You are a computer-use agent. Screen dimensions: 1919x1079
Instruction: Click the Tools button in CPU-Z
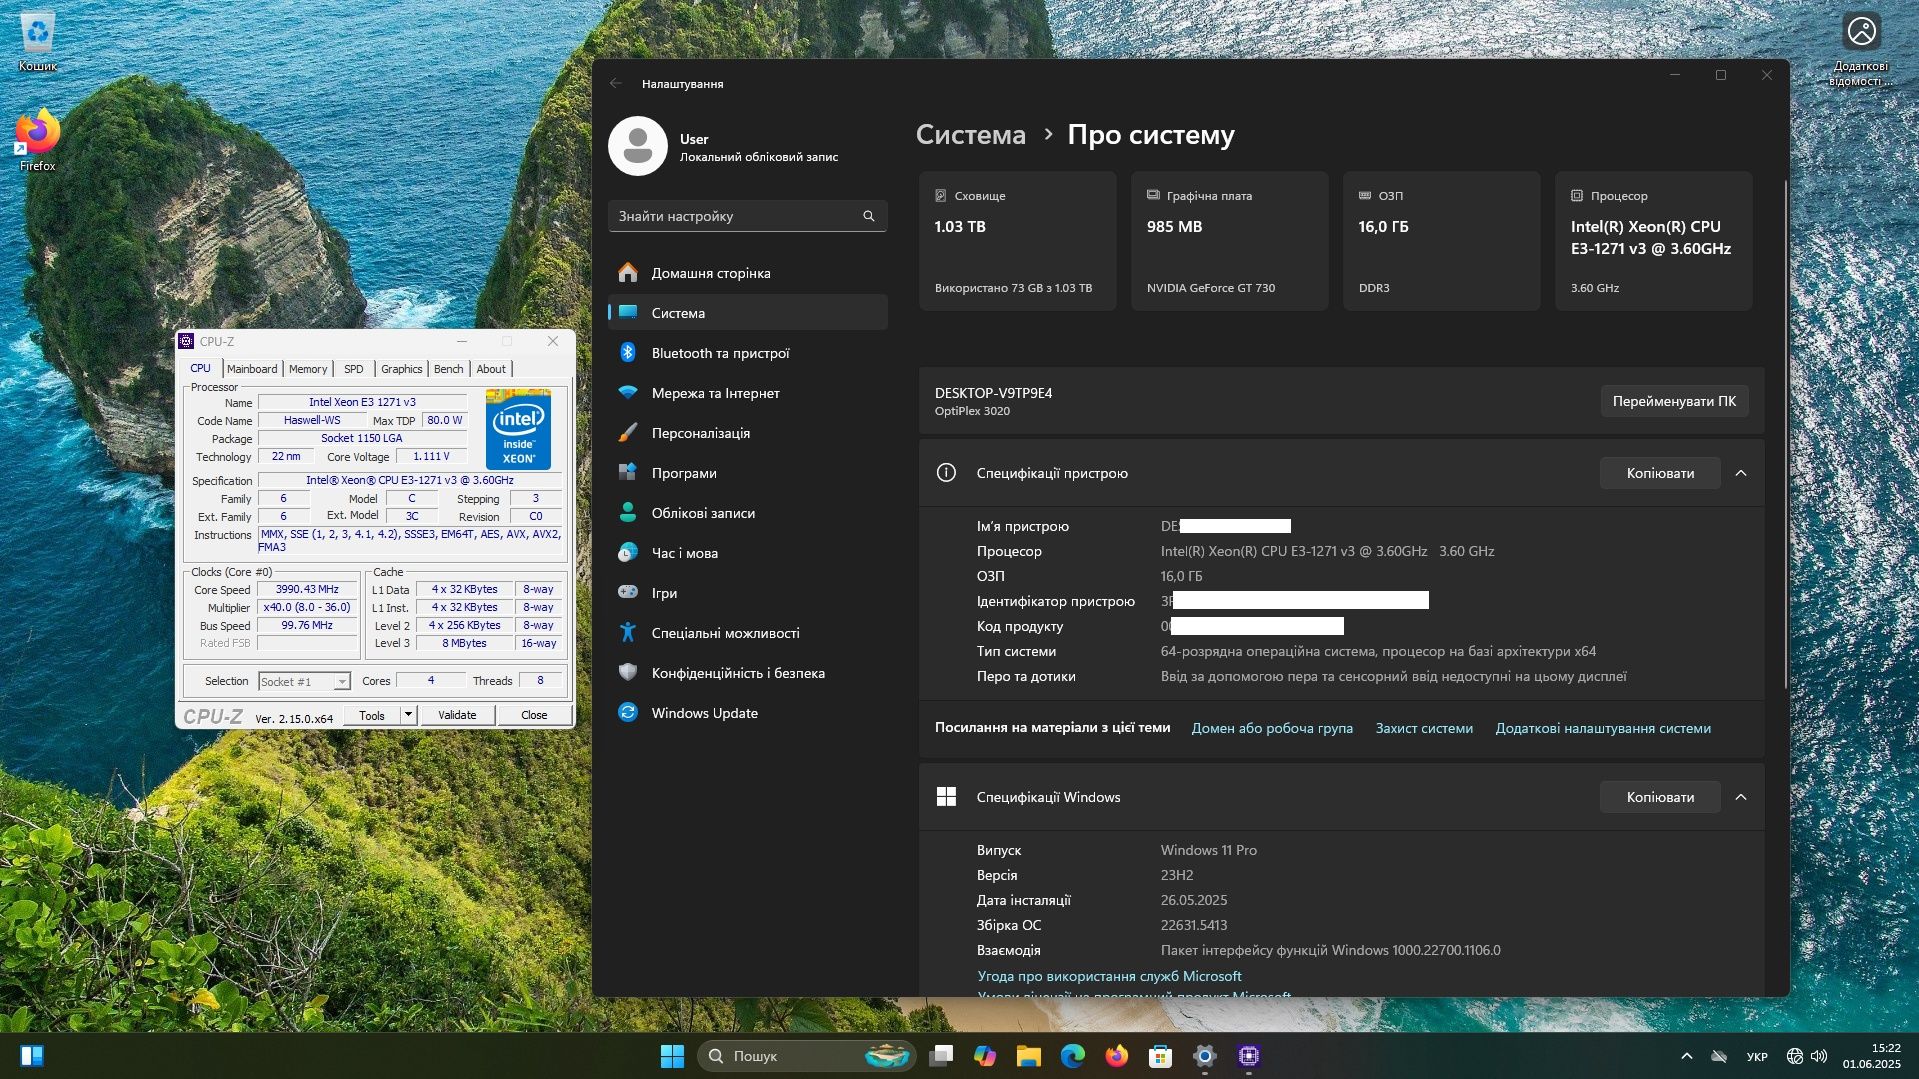[372, 715]
